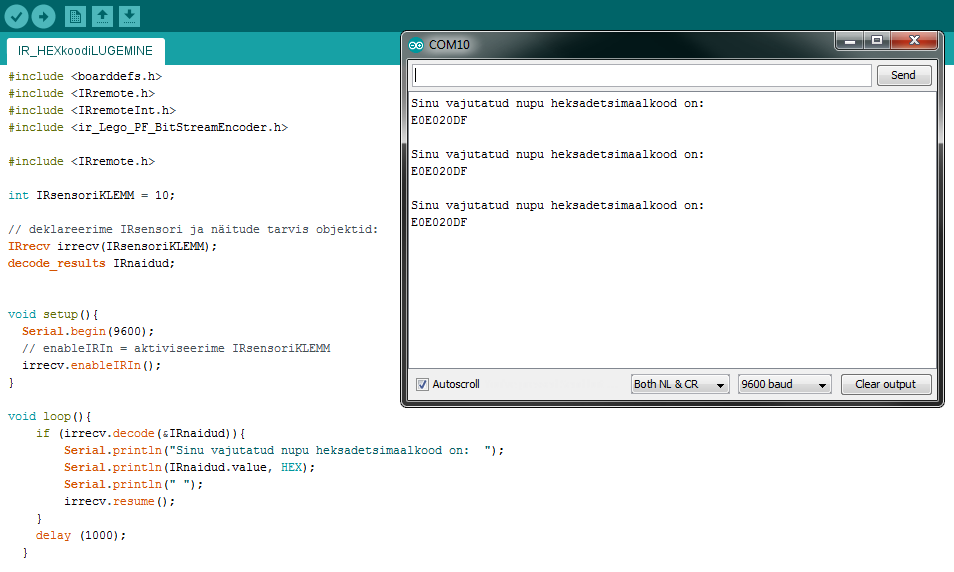Click the Verify checkmark icon
This screenshot has height=572, width=954.
coord(17,16)
